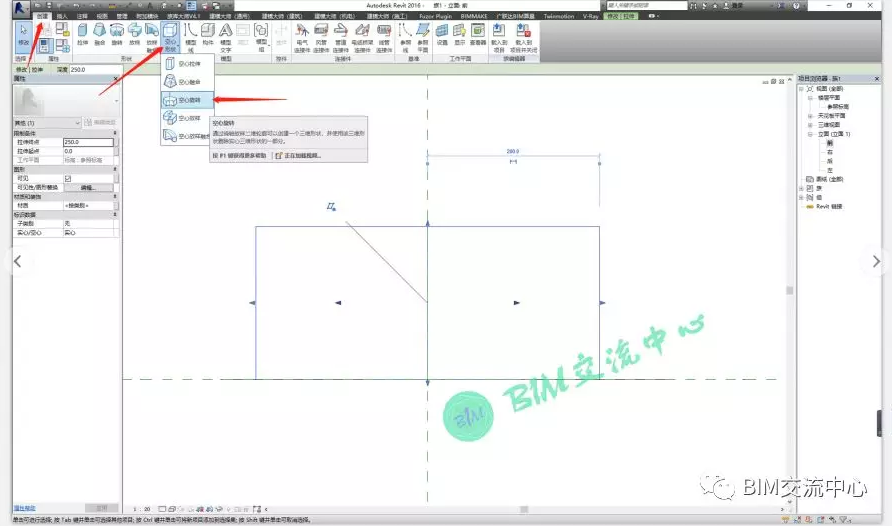Click the Show work plane (显示) tool
Image resolution: width=892 pixels, height=526 pixels.
point(460,34)
